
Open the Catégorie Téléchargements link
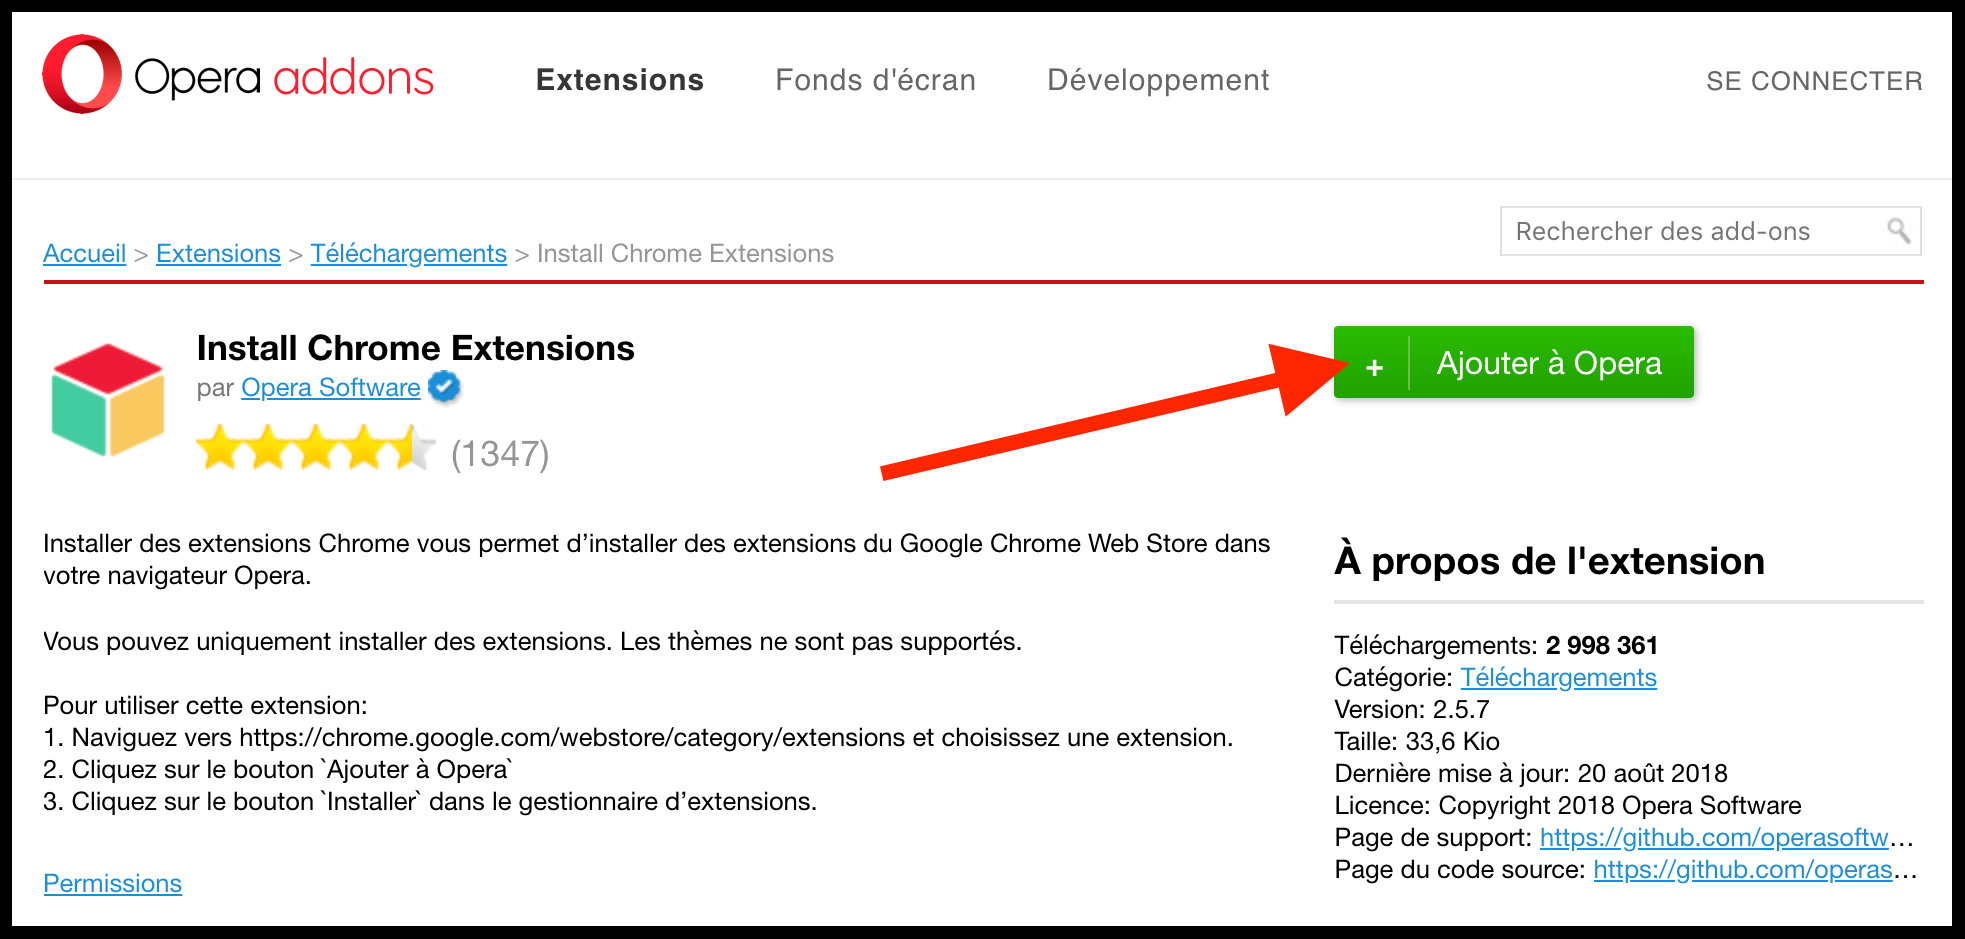pyautogui.click(x=1558, y=677)
